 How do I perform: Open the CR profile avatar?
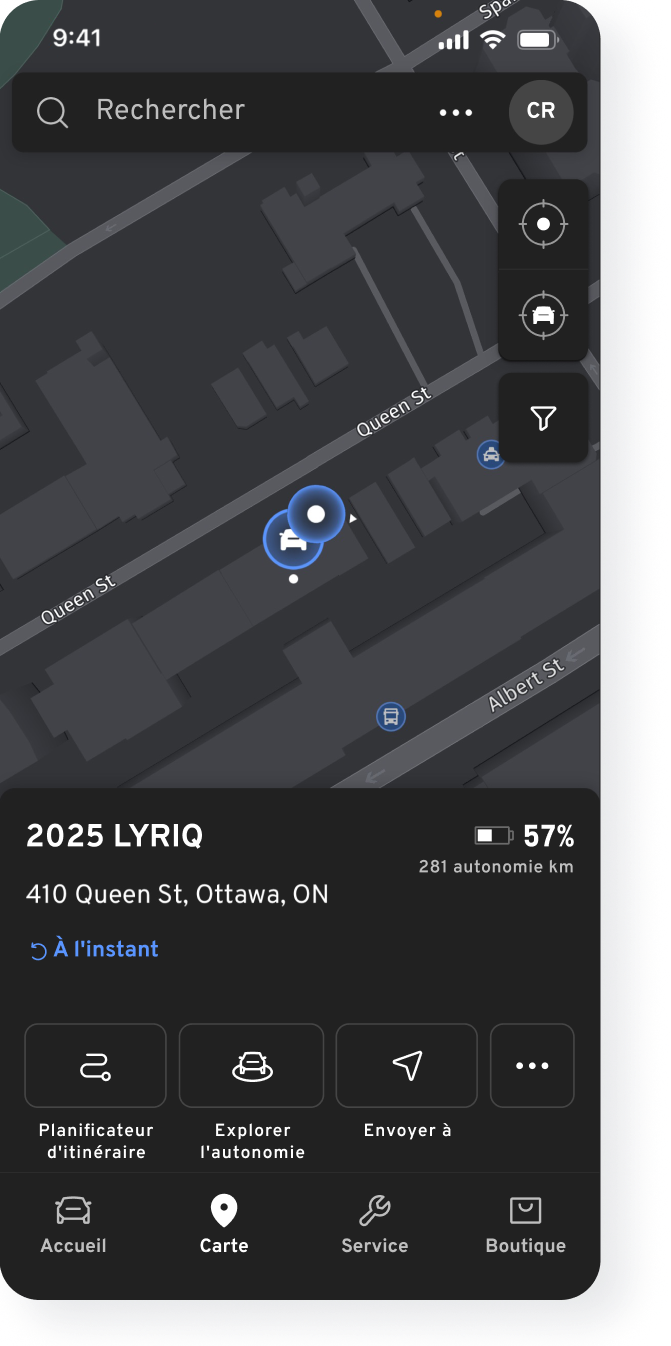(x=540, y=111)
